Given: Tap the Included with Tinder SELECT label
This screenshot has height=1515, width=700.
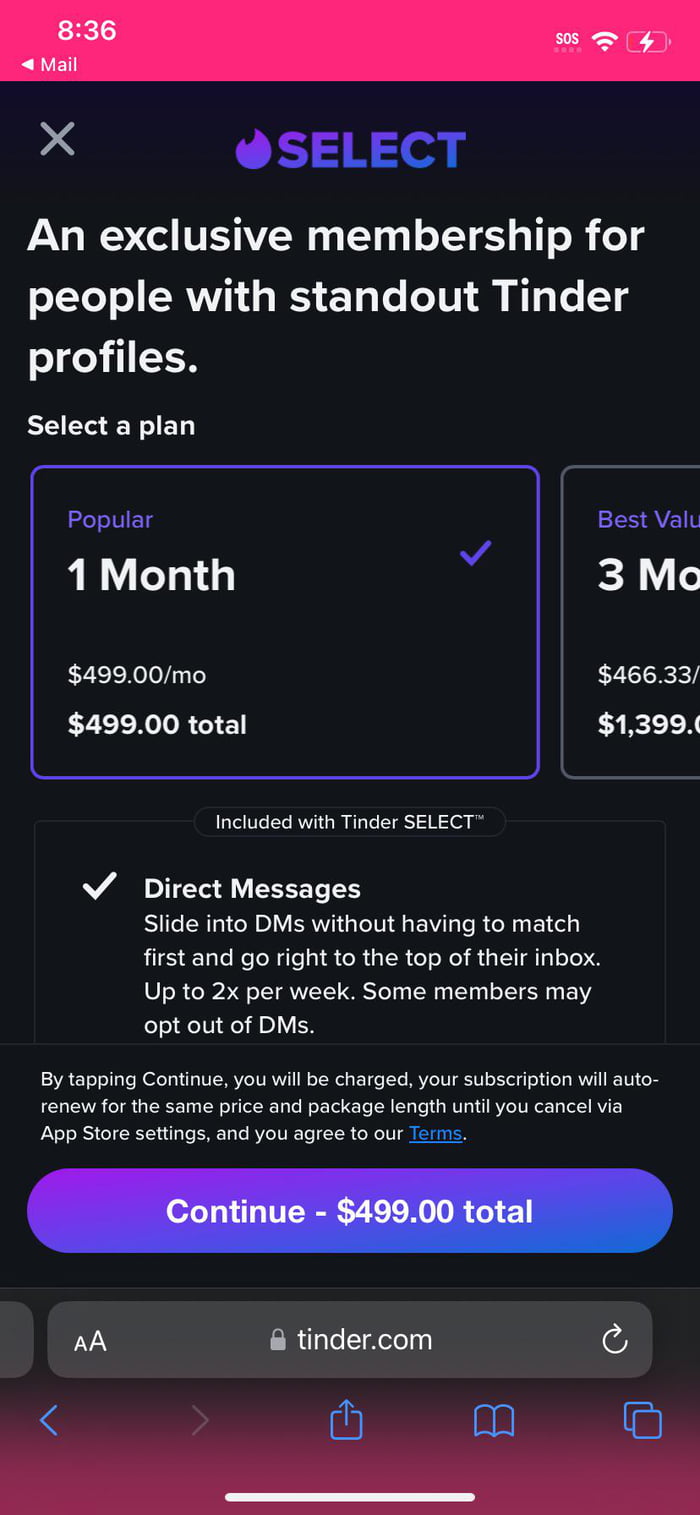Looking at the screenshot, I should pyautogui.click(x=349, y=822).
